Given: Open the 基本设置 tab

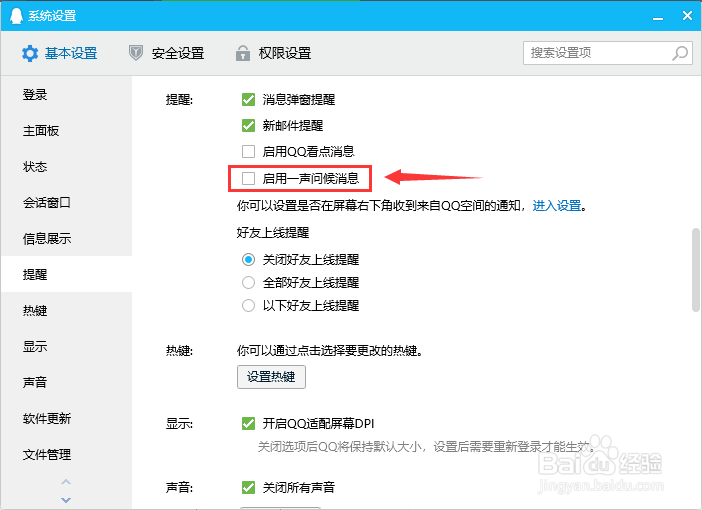Looking at the screenshot, I should pyautogui.click(x=60, y=53).
